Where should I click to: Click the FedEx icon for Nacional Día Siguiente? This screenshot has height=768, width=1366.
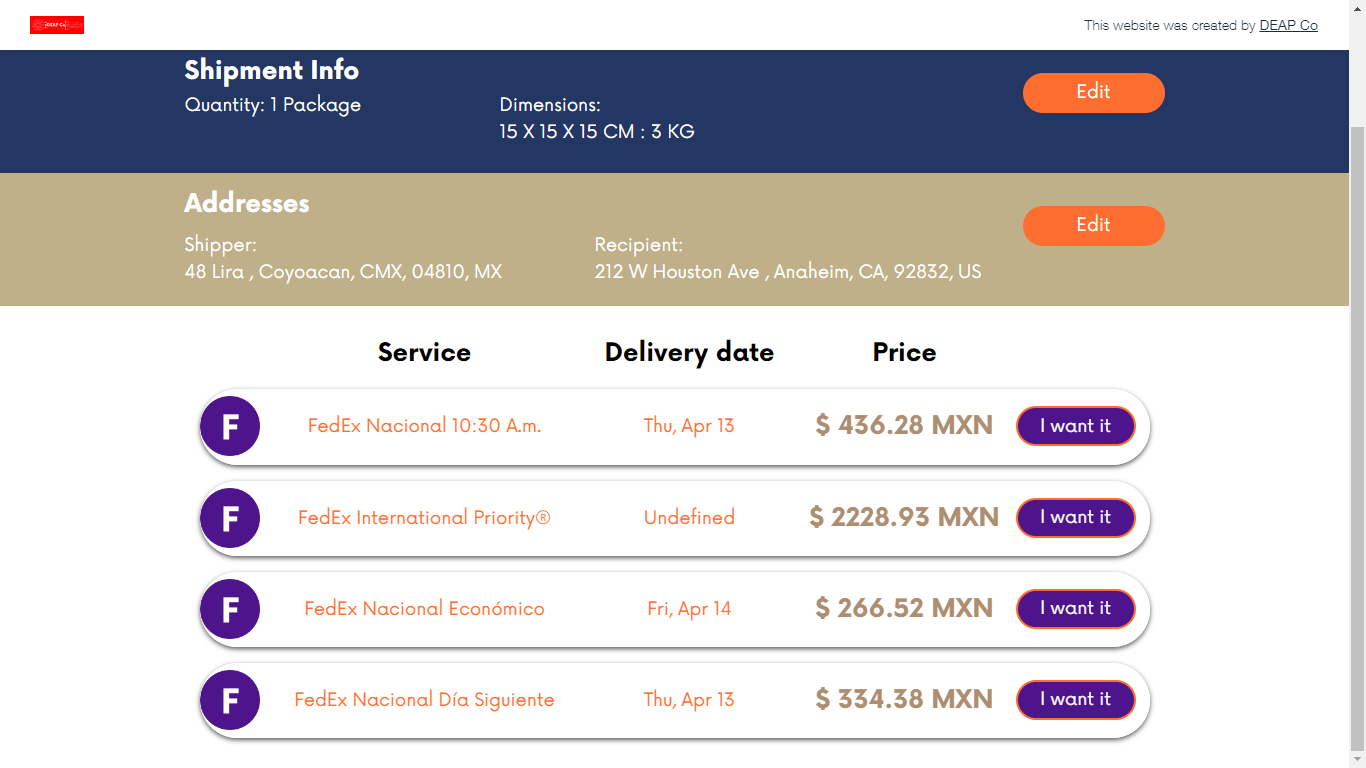(x=230, y=700)
